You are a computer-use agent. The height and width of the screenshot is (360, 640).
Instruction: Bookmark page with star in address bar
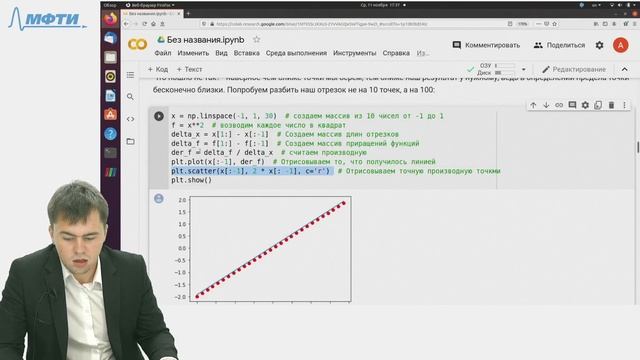pyautogui.click(x=554, y=24)
